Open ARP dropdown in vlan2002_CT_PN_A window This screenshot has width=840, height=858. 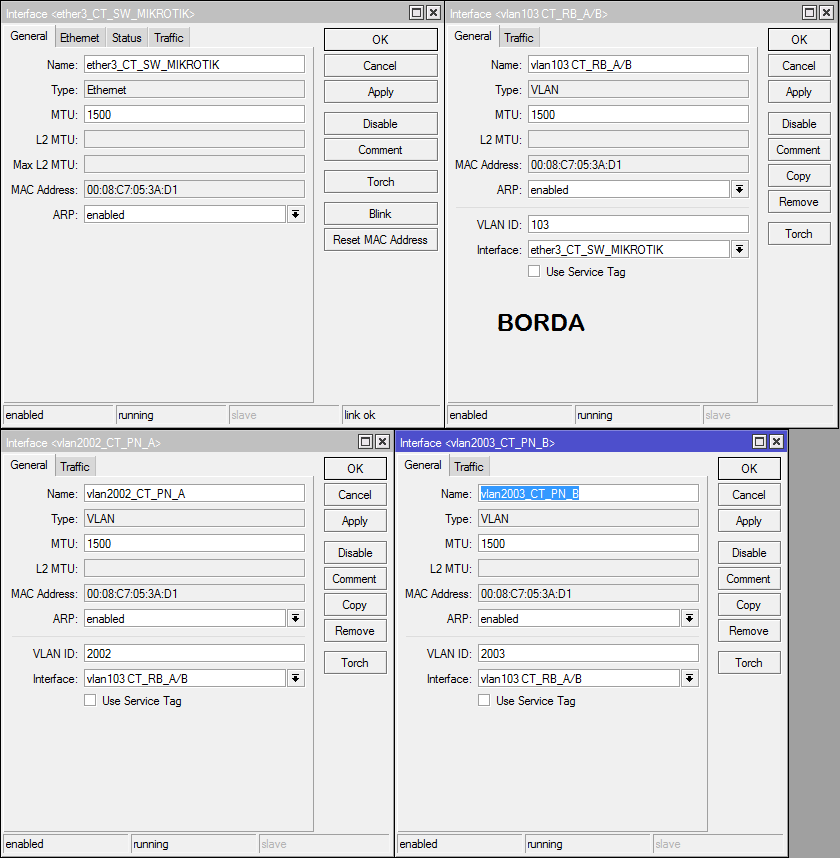coord(296,618)
